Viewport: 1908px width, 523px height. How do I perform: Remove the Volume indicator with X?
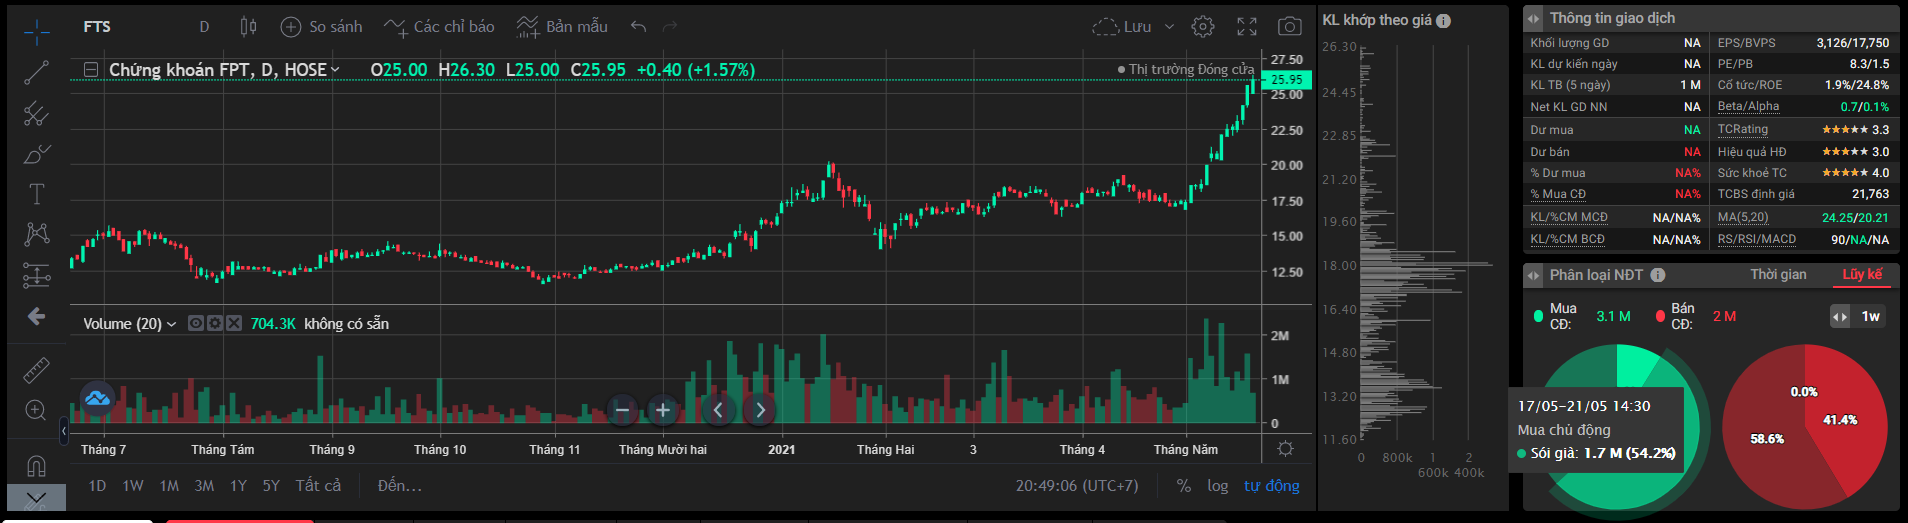(234, 323)
